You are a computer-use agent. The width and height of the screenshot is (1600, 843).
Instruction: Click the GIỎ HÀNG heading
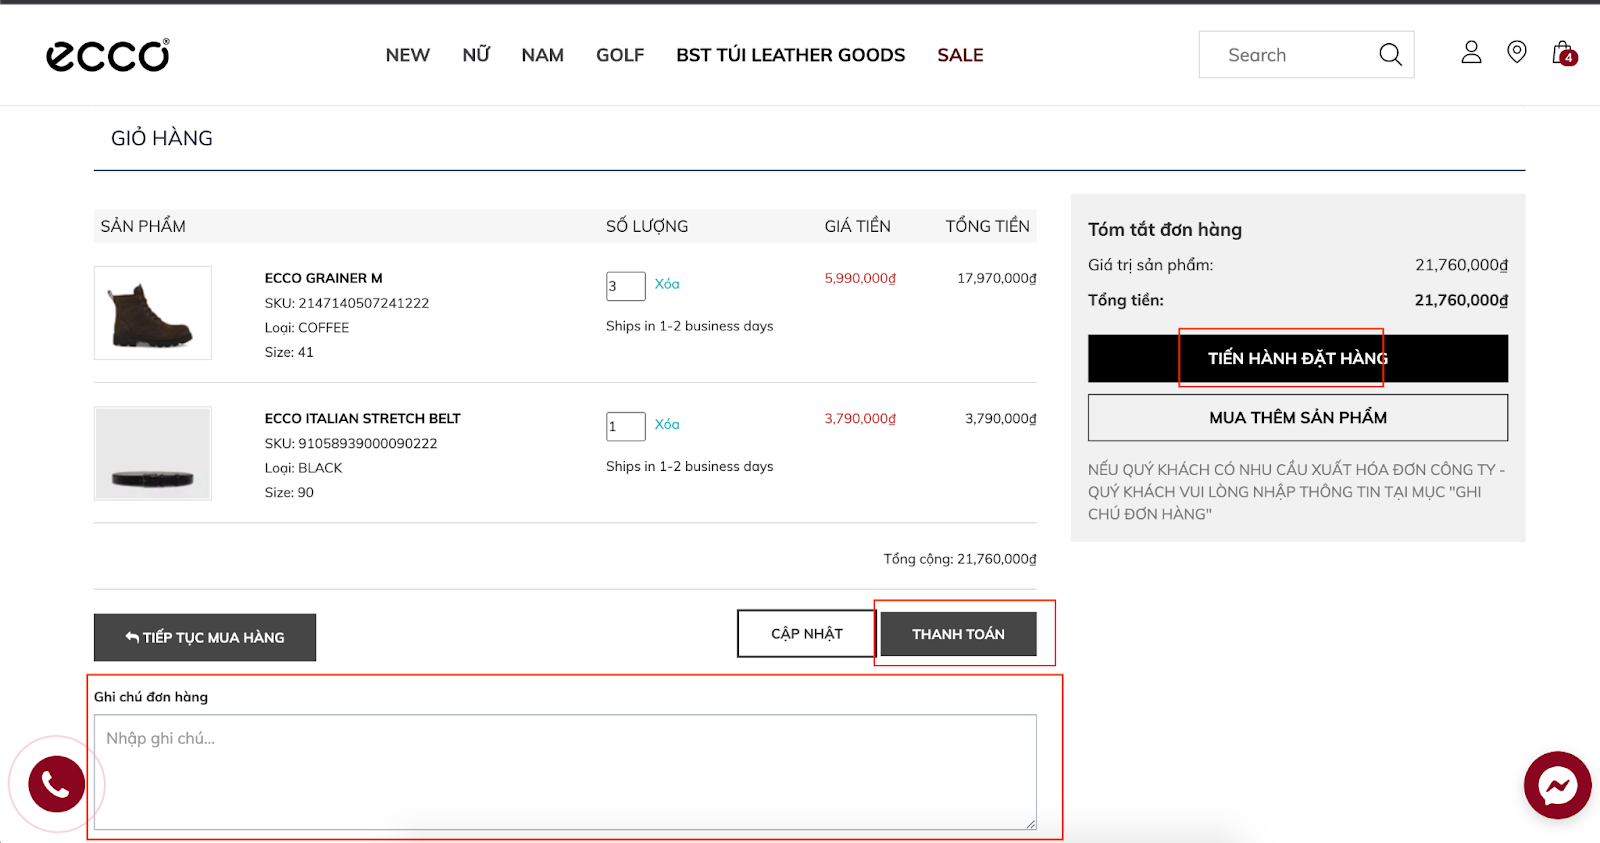[162, 138]
